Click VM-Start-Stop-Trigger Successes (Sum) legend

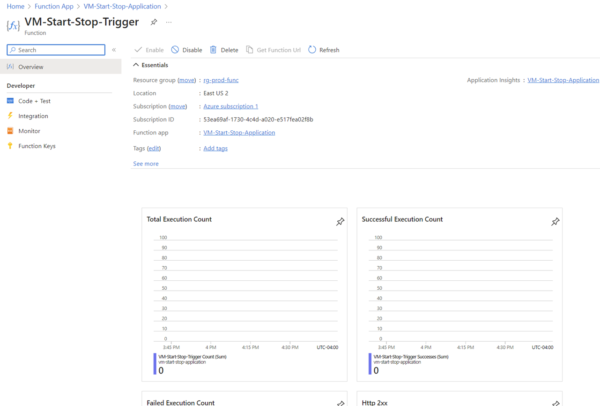pos(411,357)
